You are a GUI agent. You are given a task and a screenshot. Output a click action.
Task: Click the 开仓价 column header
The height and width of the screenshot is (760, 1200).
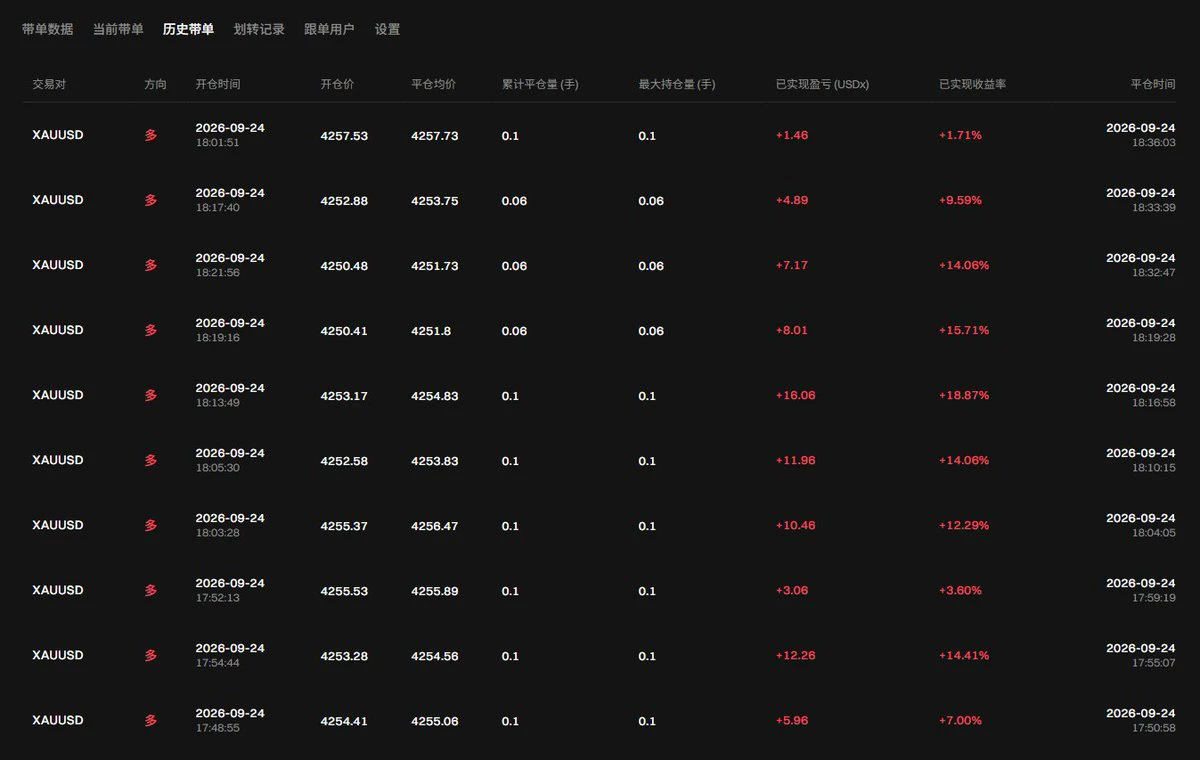(x=338, y=85)
